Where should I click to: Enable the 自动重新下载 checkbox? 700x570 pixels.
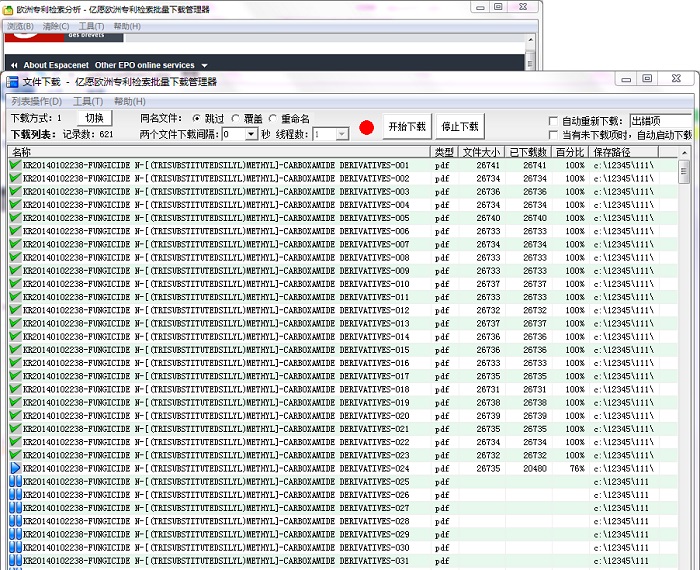[553, 121]
